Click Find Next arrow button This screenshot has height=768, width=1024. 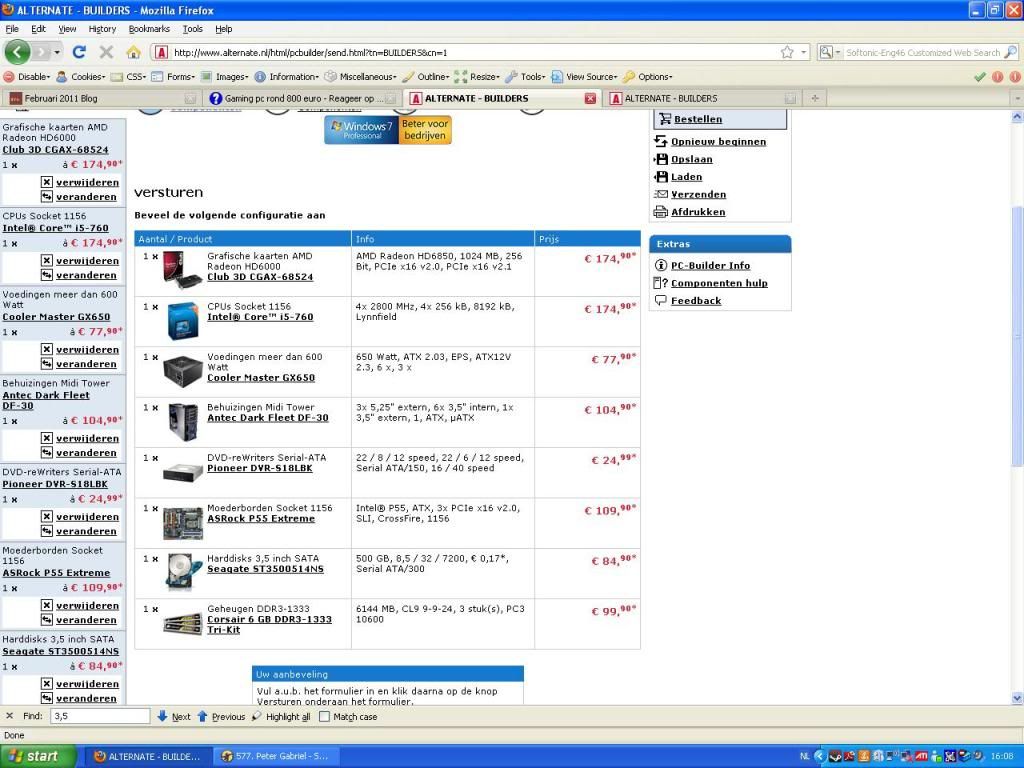point(174,716)
